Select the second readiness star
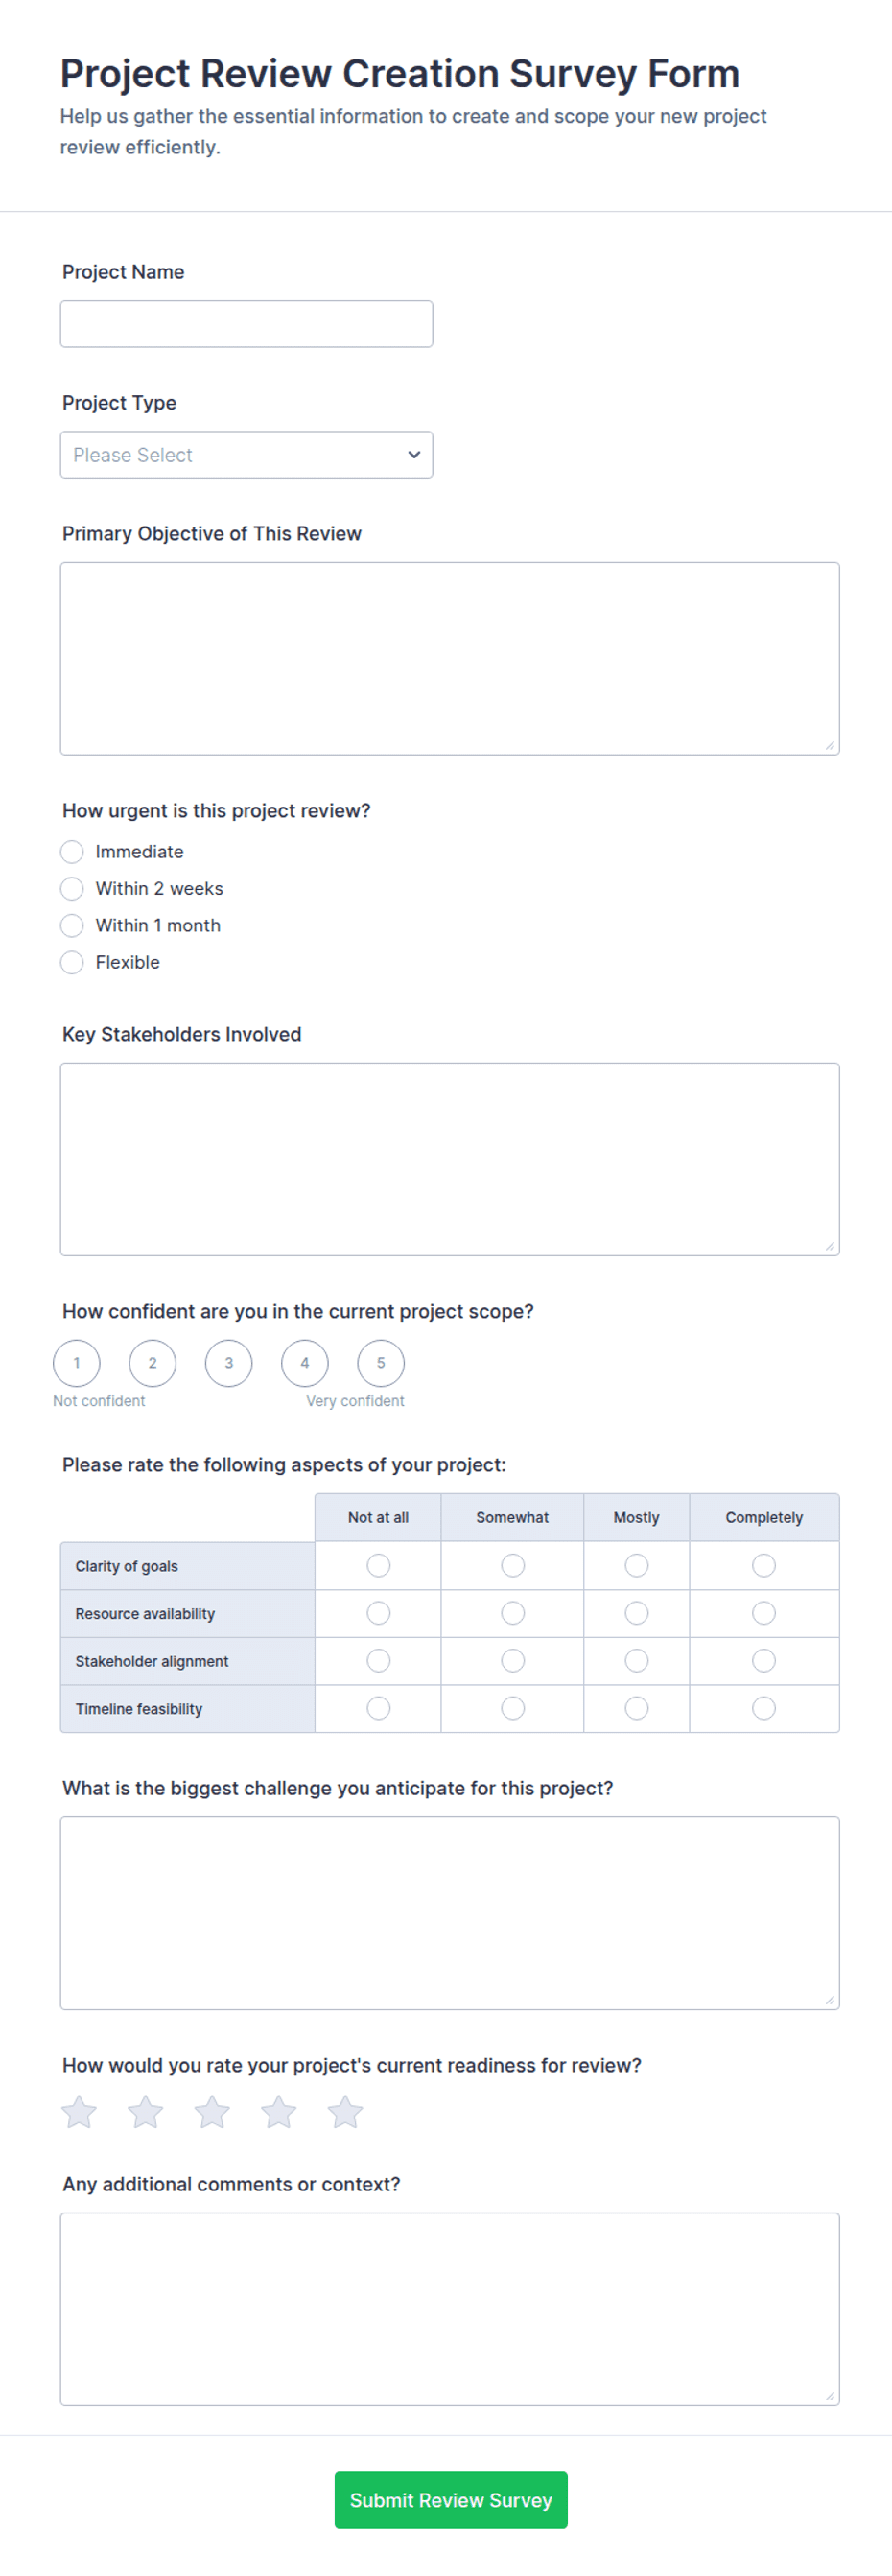The height and width of the screenshot is (2576, 892). (x=146, y=2112)
